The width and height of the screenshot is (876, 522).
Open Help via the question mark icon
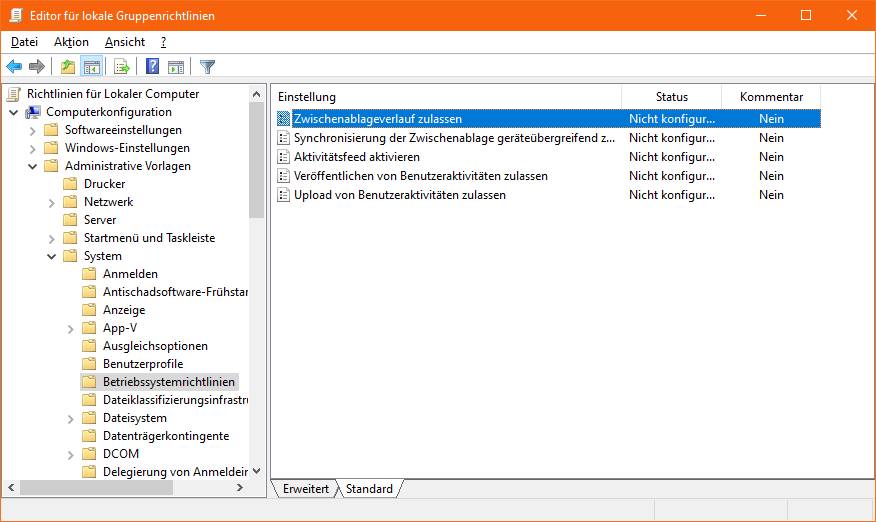pyautogui.click(x=152, y=67)
